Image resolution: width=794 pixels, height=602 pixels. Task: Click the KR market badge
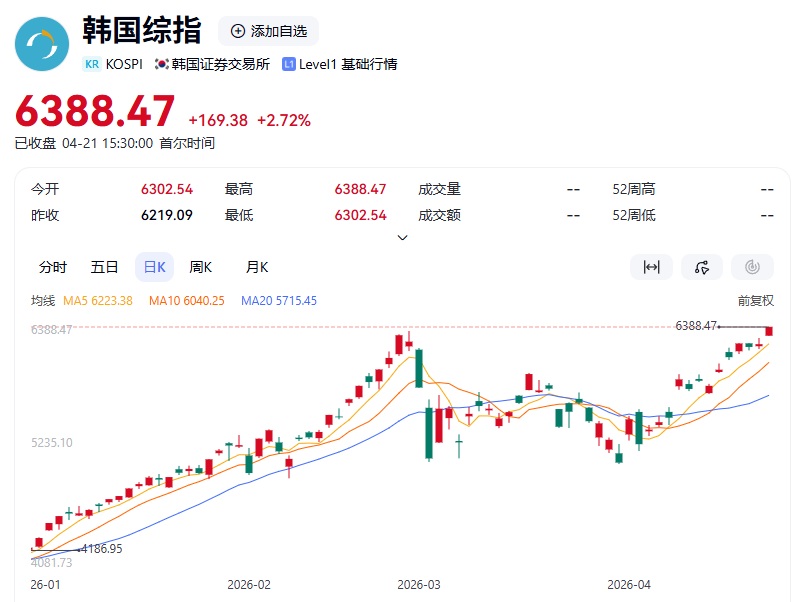(x=92, y=64)
